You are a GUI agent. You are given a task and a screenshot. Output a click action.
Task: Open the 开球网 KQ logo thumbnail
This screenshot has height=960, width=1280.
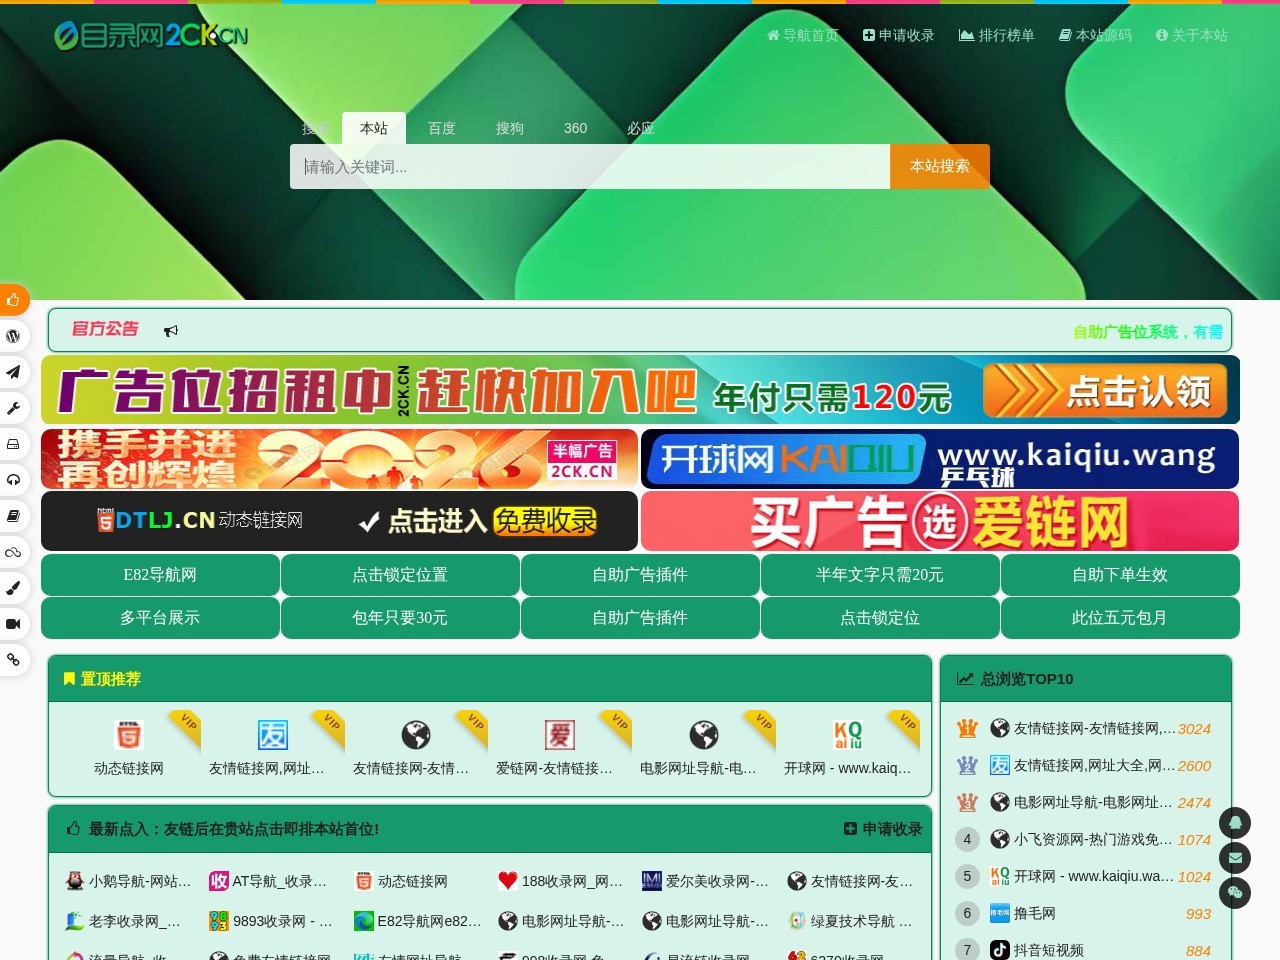tap(846, 735)
